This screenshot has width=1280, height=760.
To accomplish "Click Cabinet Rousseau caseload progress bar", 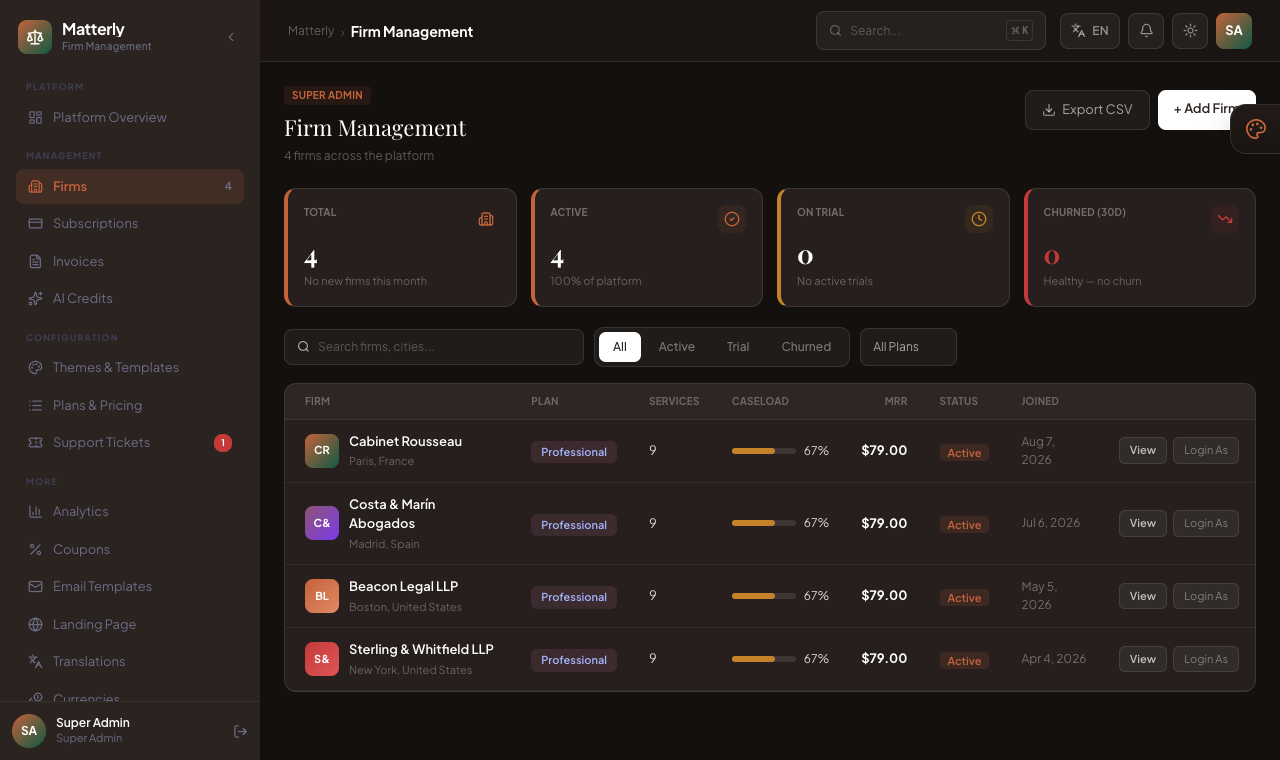I will coord(764,451).
